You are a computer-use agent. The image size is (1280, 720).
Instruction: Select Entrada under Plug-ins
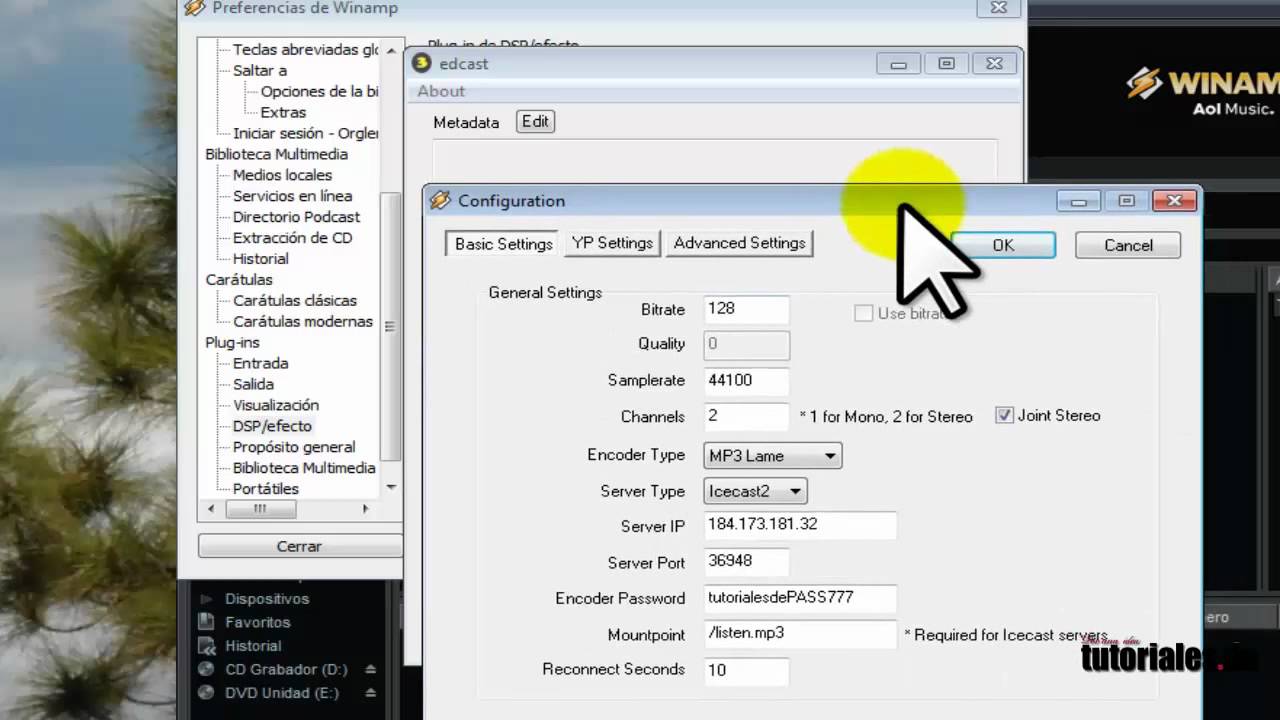pyautogui.click(x=260, y=363)
